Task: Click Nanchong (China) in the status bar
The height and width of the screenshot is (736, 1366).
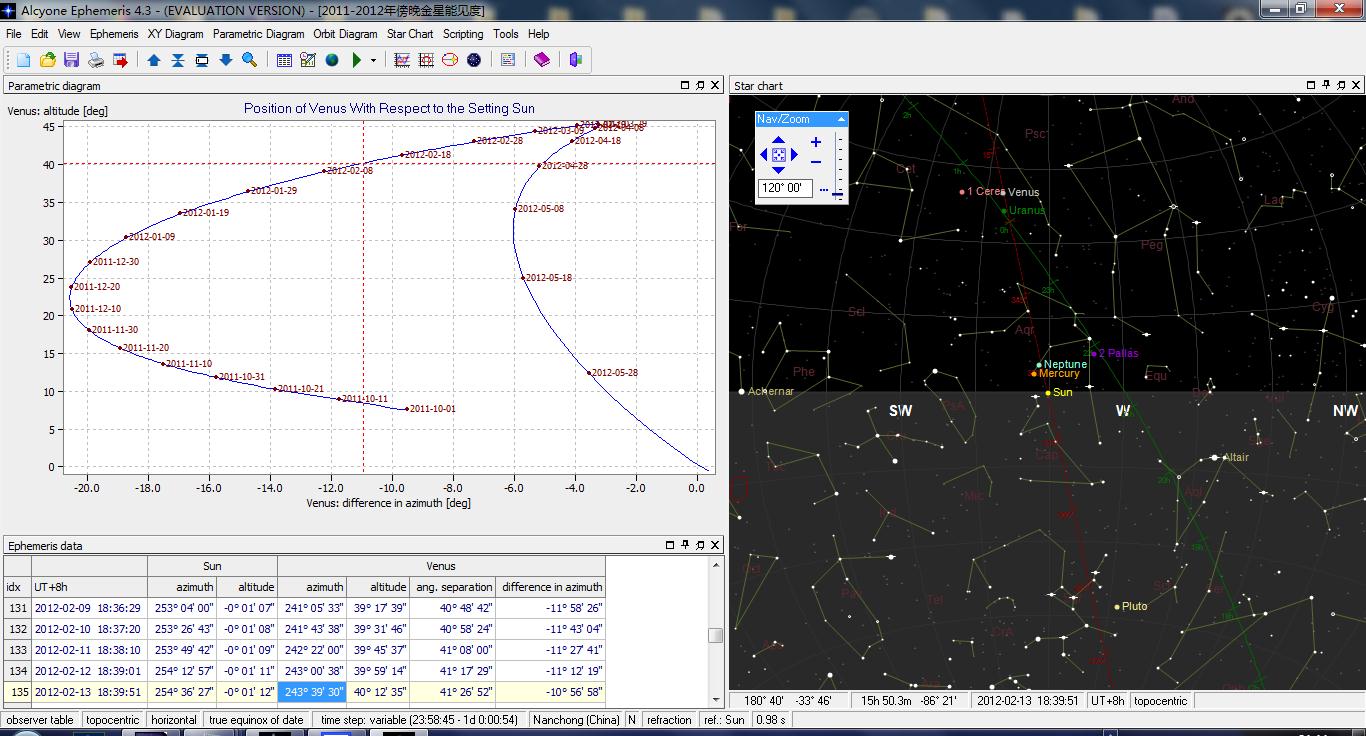Action: pos(576,720)
